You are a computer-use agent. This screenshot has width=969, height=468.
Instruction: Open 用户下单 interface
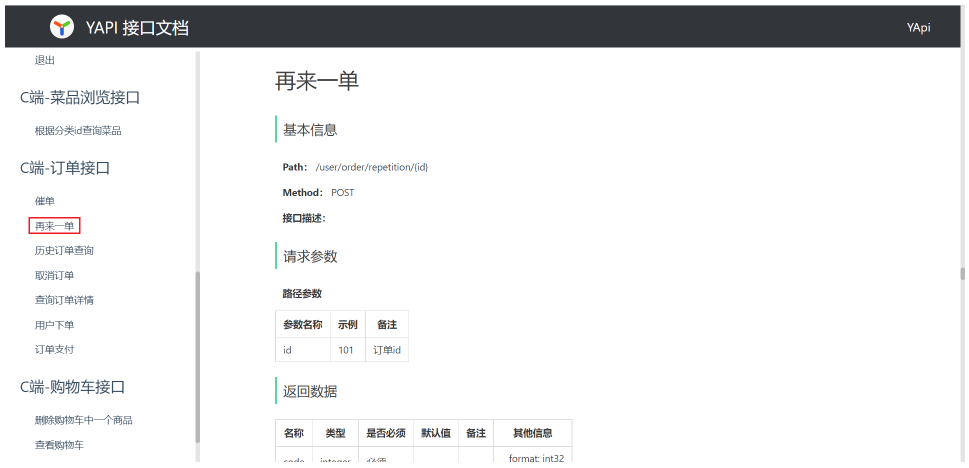(54, 325)
